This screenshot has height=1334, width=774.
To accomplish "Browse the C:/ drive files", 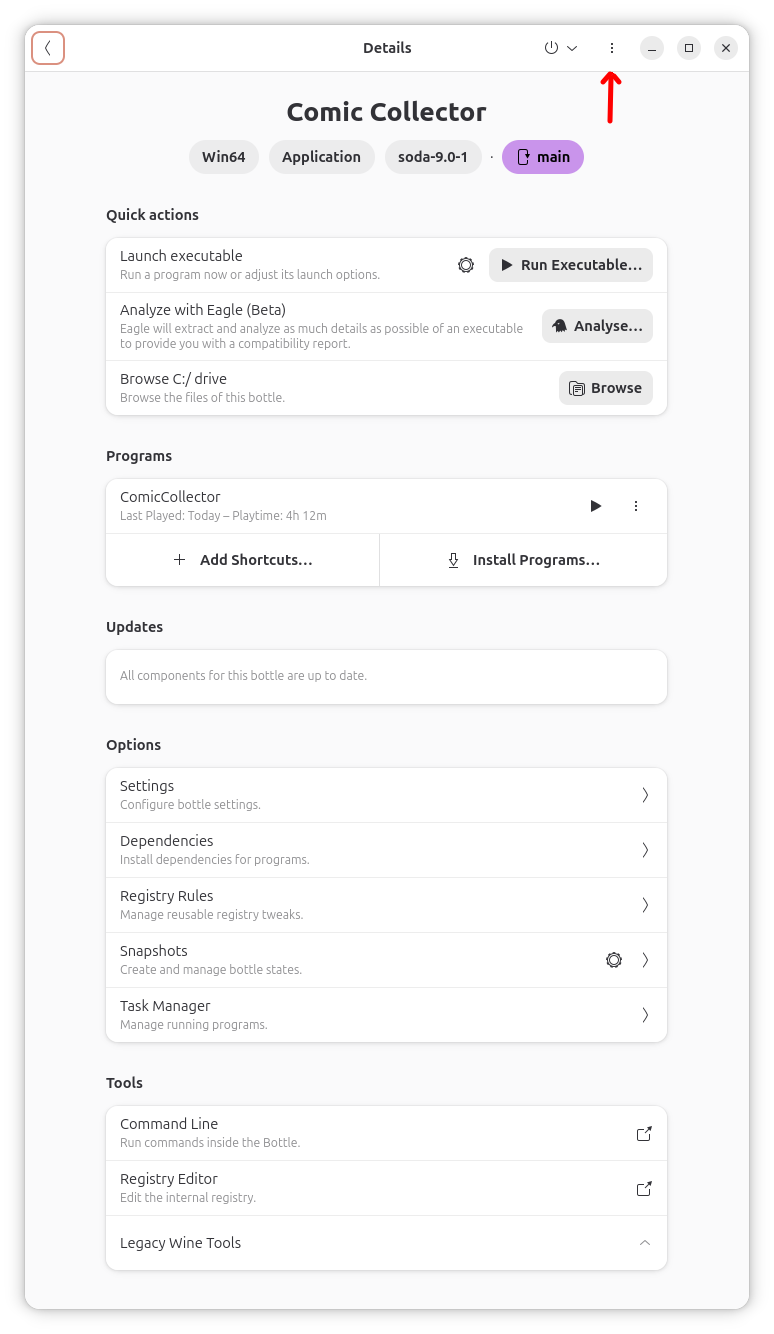I will (x=606, y=388).
